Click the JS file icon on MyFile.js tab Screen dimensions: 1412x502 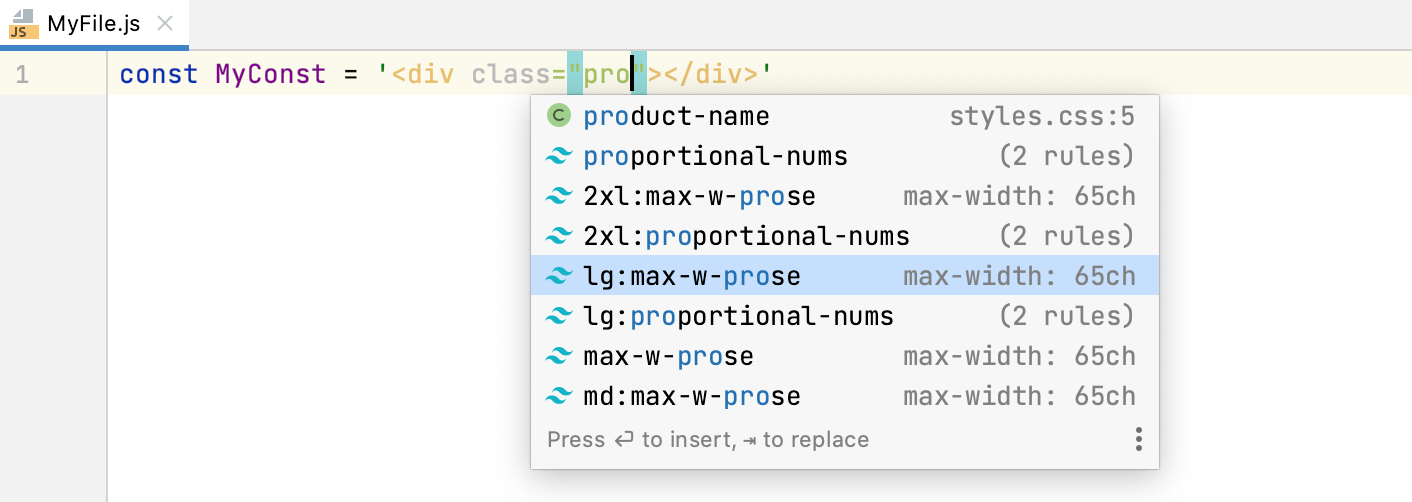23,24
